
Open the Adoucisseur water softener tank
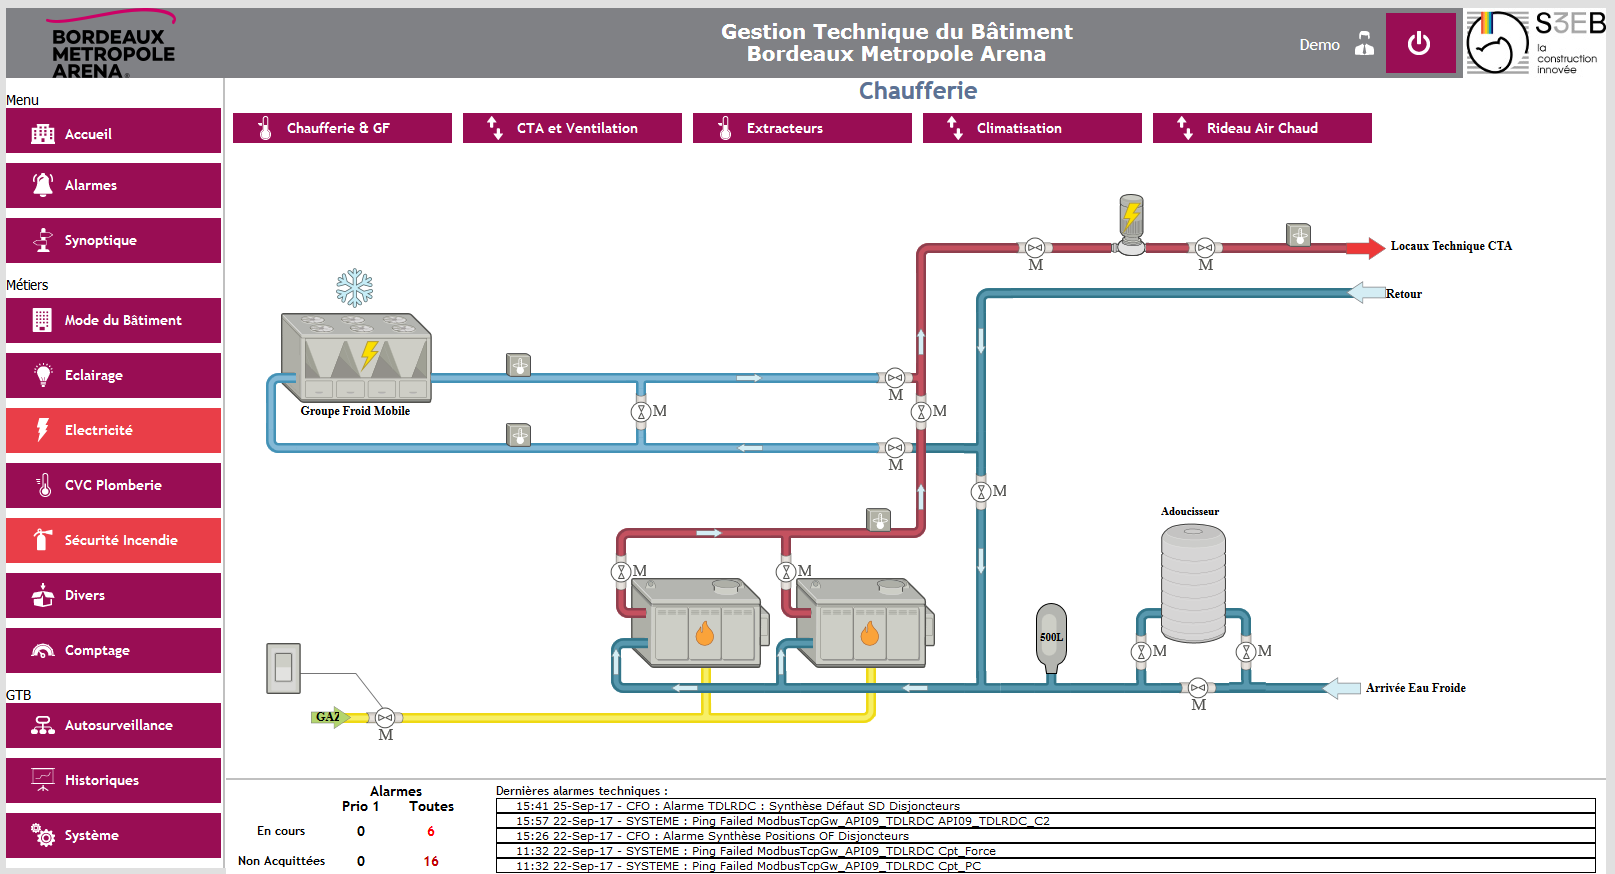[x=1193, y=583]
